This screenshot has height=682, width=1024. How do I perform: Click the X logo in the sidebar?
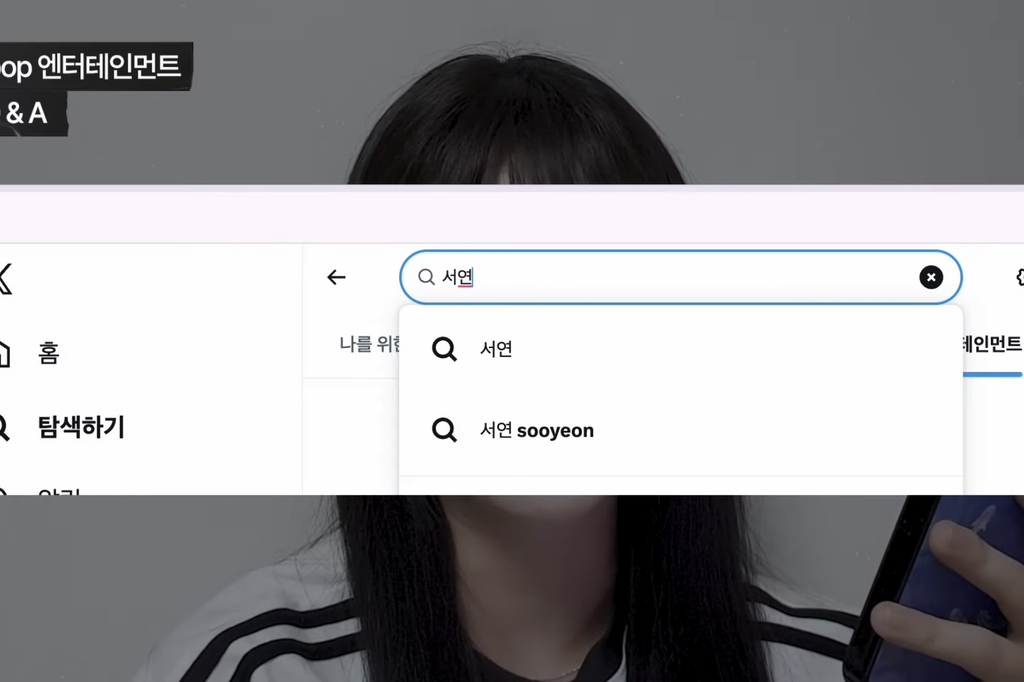(x=6, y=277)
